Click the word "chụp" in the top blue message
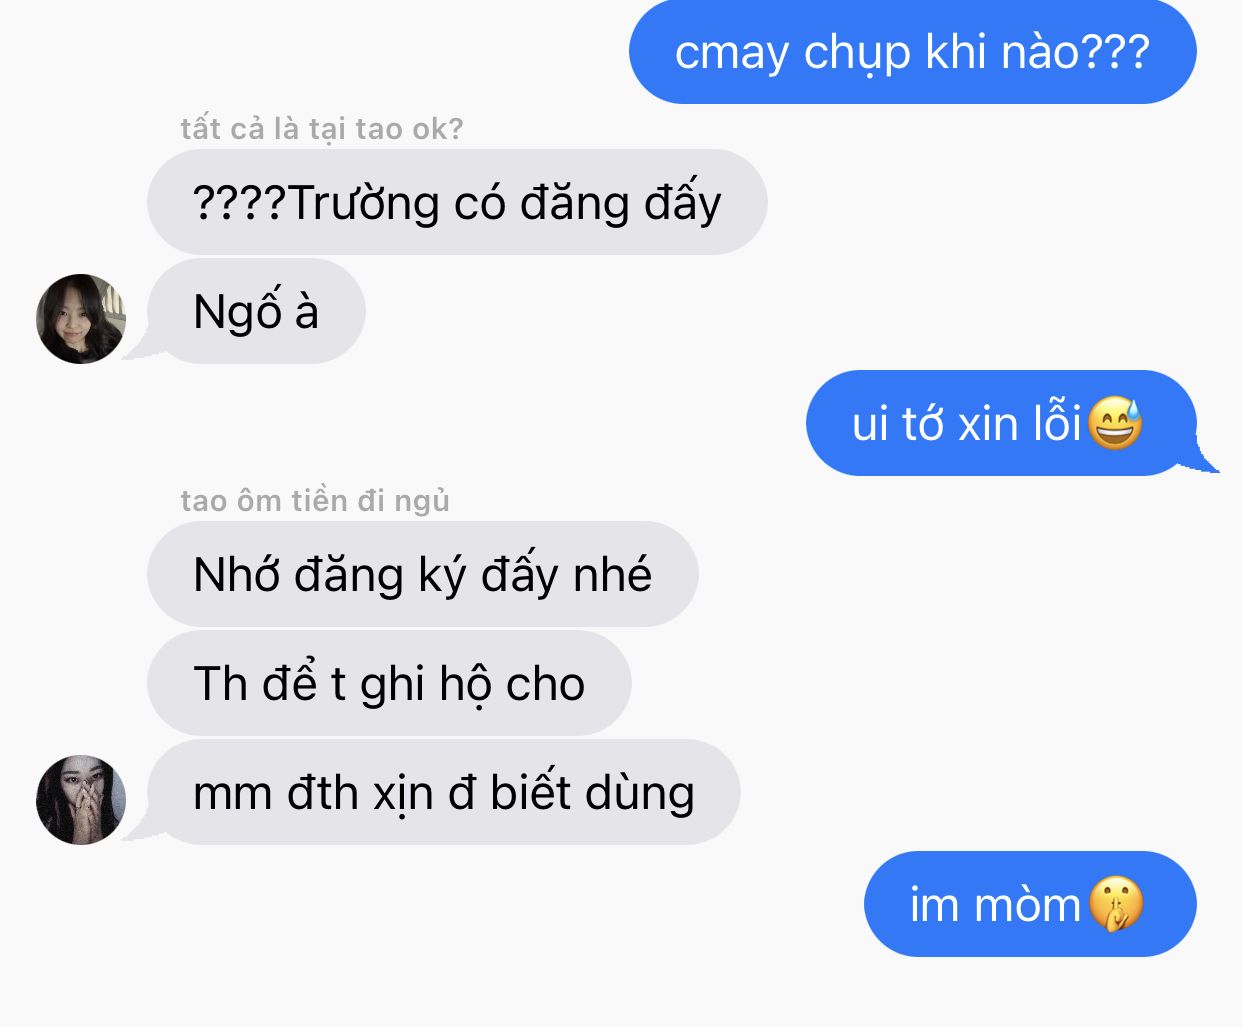Screen dimensions: 1242x1027 tap(857, 54)
